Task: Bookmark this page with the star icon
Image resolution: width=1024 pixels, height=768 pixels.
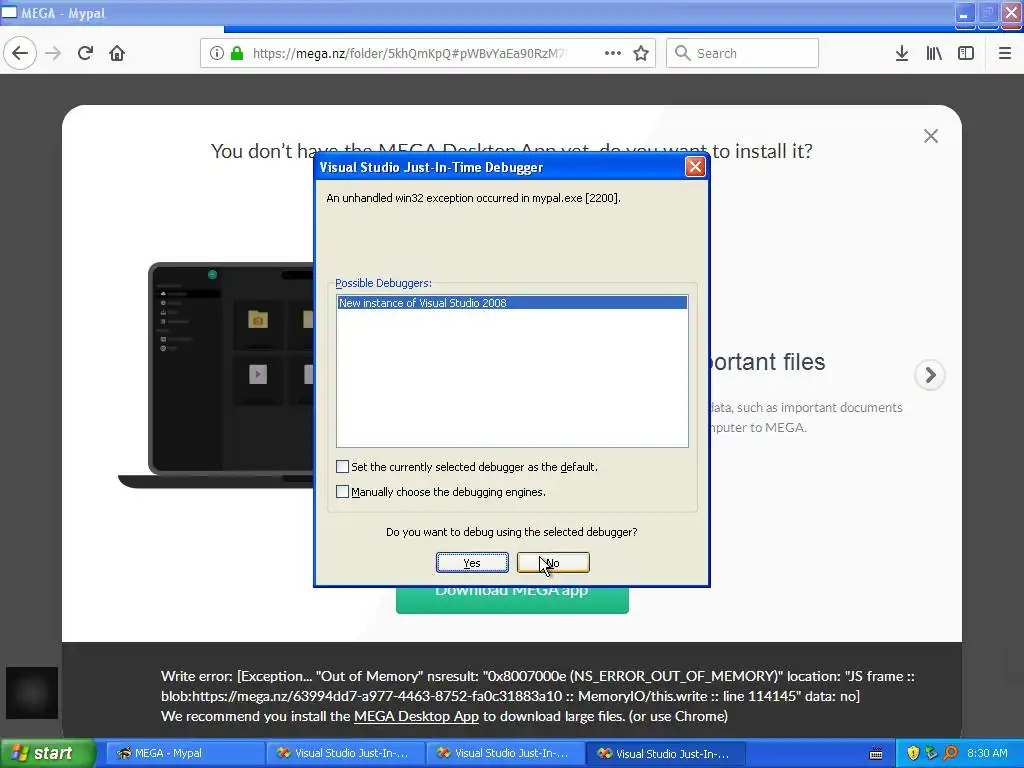Action: pos(641,54)
